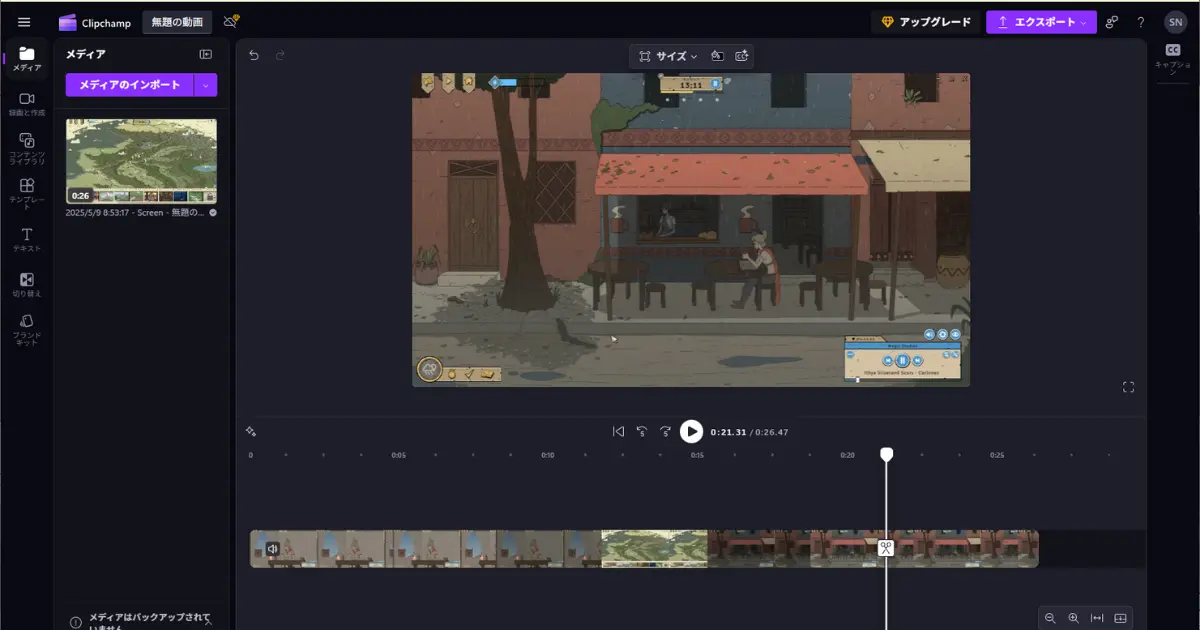Open the 録画と作成 sidebar tab

[27, 103]
